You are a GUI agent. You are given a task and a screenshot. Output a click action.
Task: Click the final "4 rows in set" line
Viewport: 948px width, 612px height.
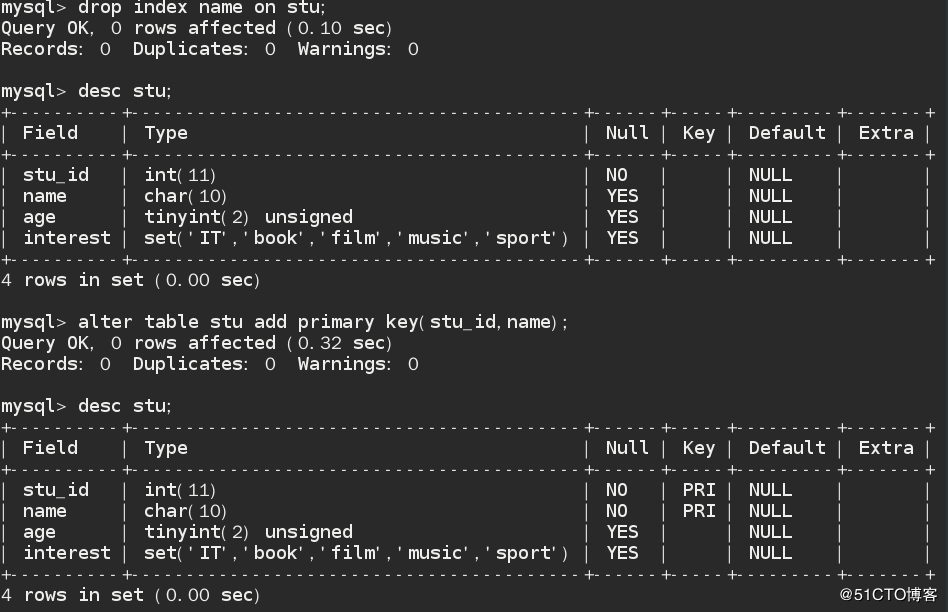(x=130, y=595)
